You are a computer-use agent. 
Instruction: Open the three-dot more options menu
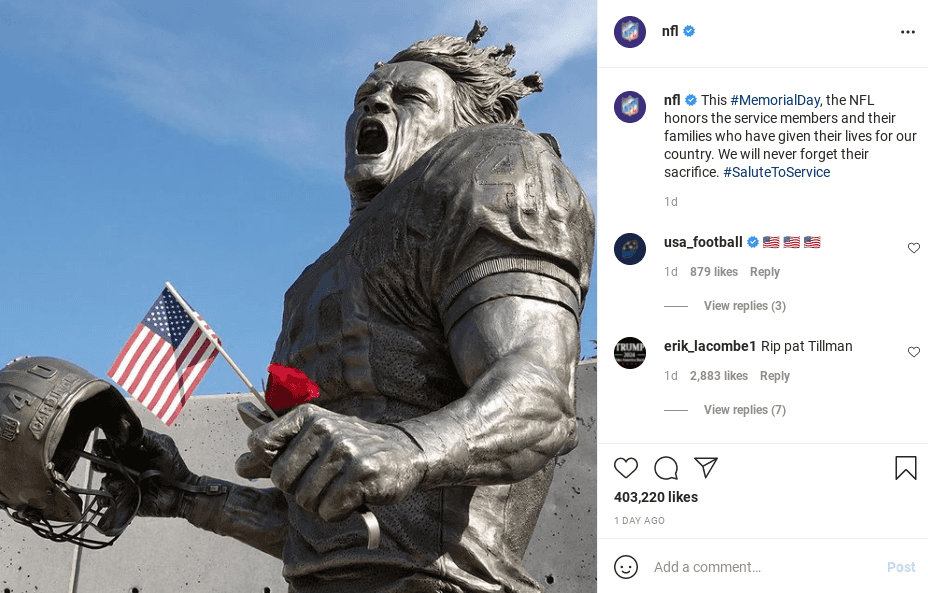pos(908,32)
